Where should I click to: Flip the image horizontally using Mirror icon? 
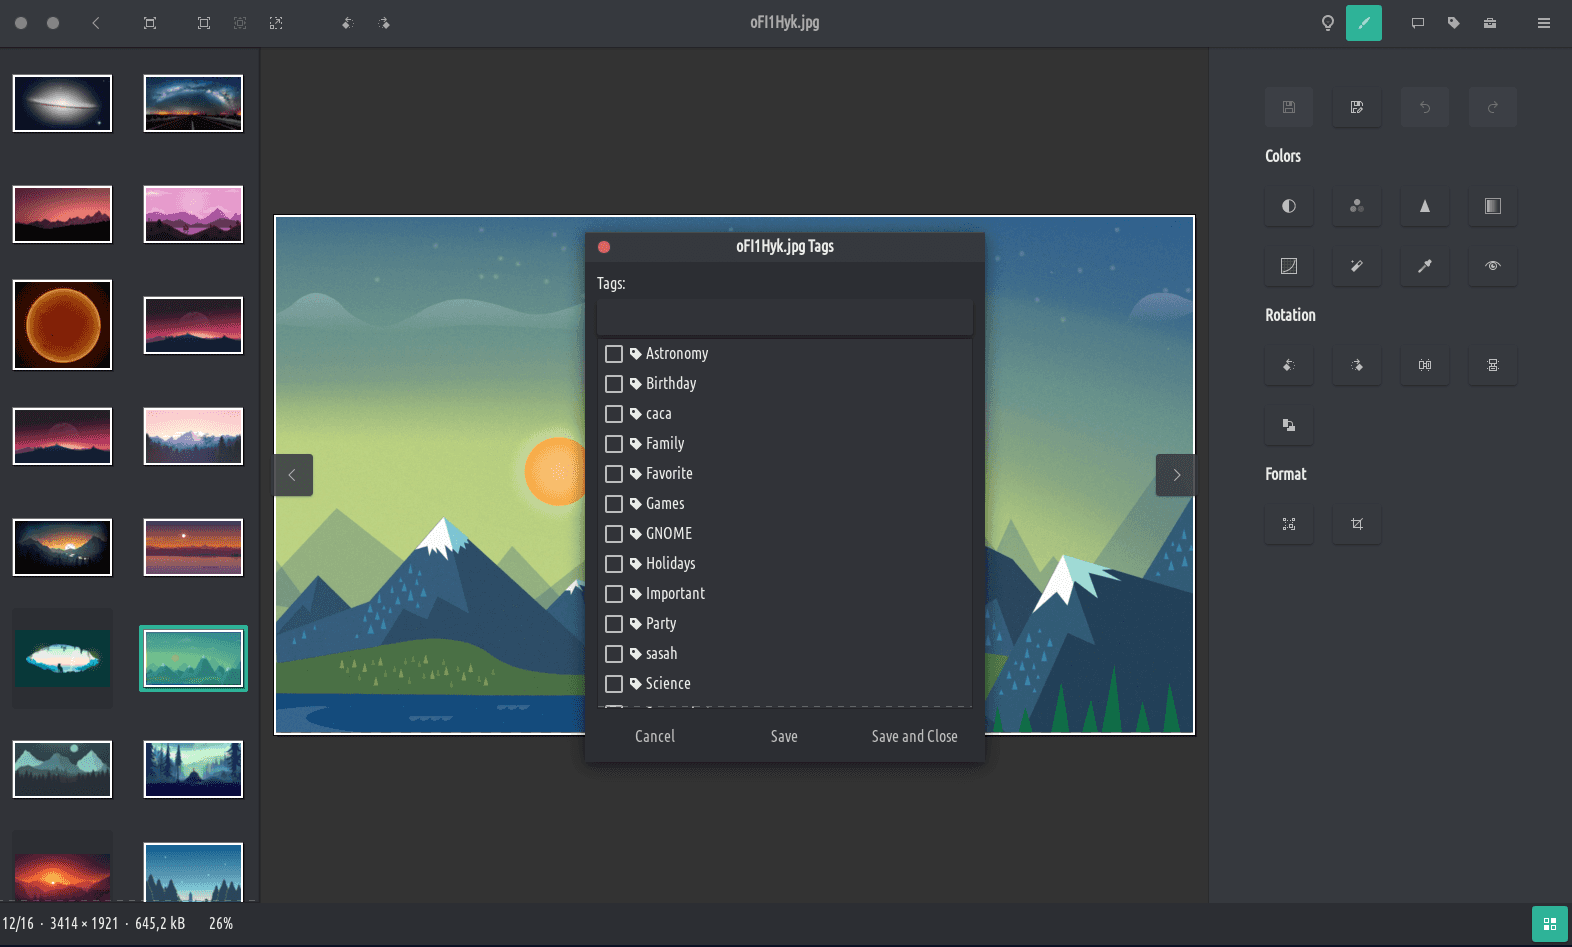[1425, 365]
